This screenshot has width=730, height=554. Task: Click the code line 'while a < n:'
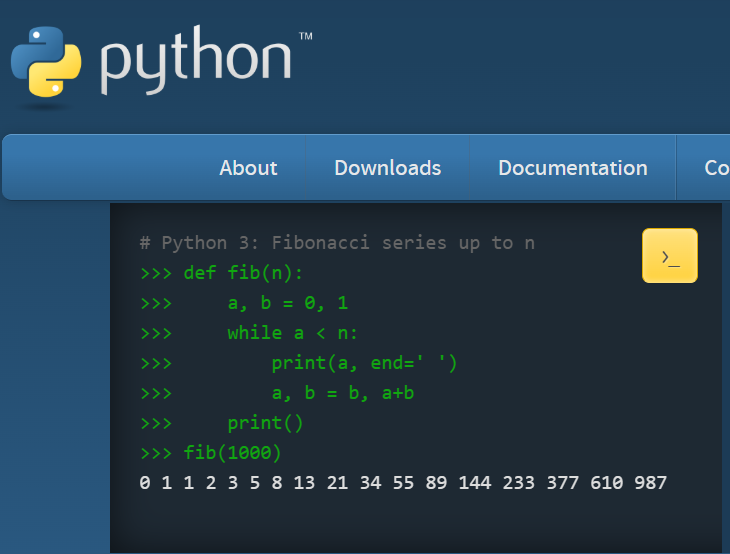click(292, 333)
